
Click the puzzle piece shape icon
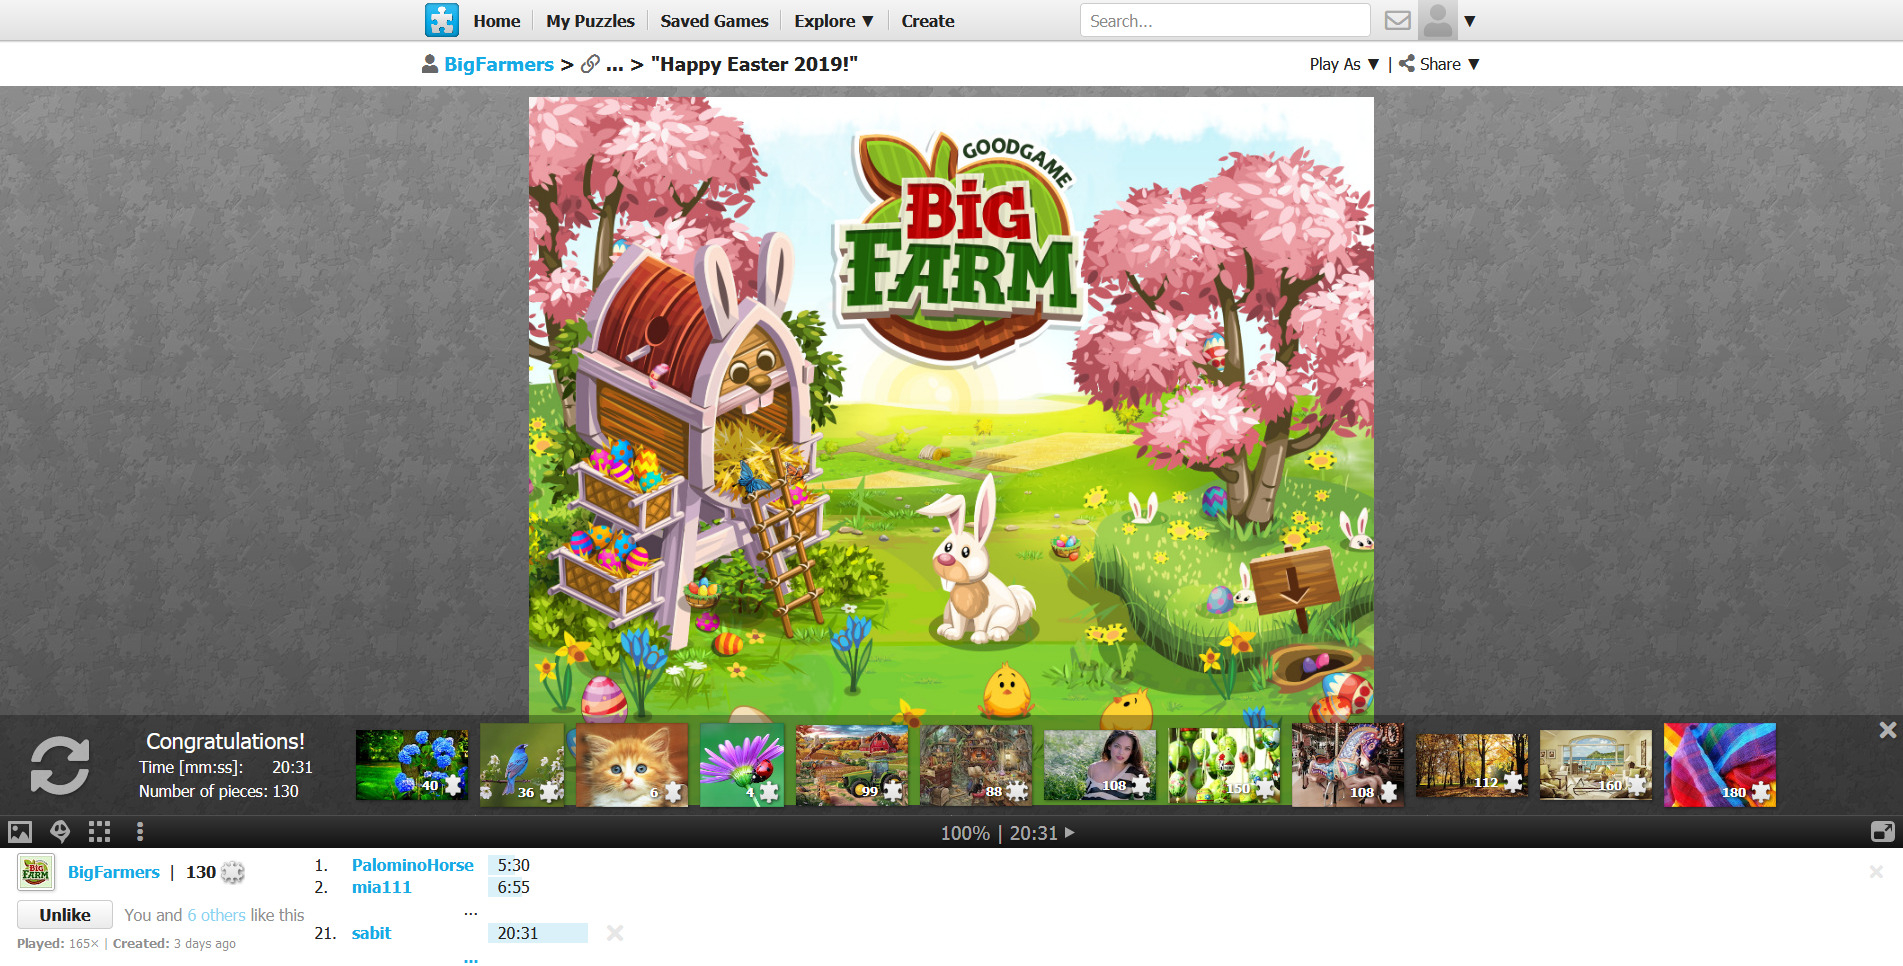coord(60,832)
